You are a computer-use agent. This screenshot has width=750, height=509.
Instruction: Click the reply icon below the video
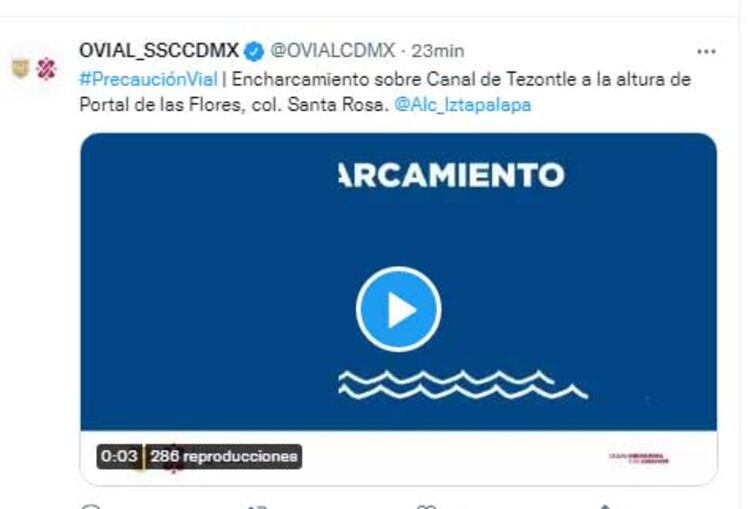coord(91,506)
